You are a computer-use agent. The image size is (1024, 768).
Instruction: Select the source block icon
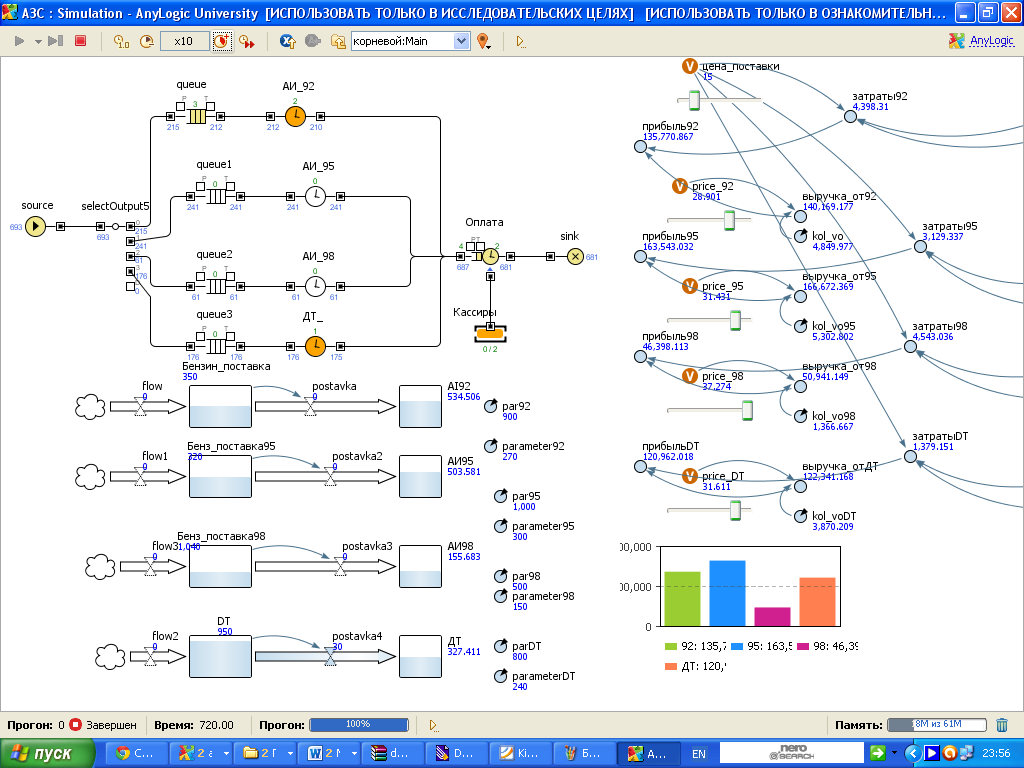tap(36, 227)
